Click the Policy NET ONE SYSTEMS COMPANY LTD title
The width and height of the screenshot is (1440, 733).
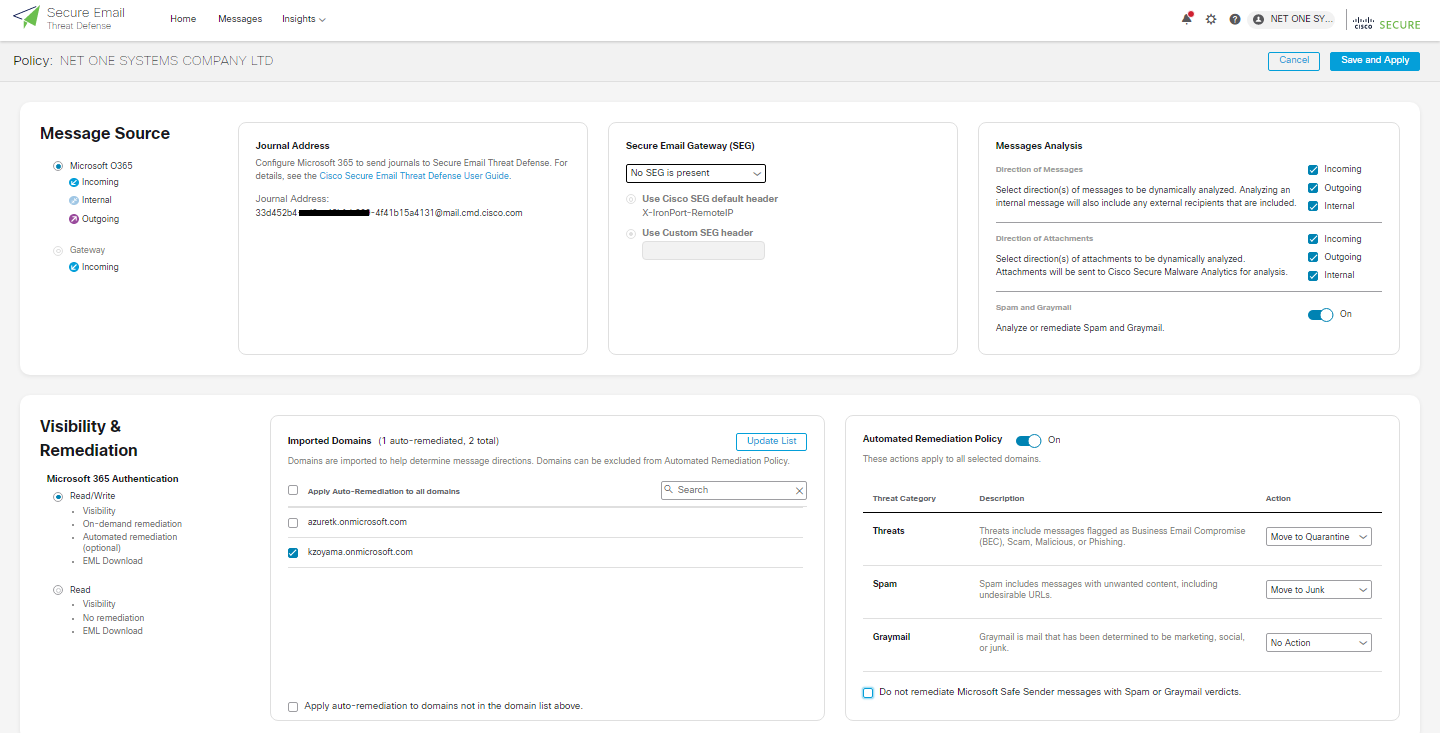(x=143, y=61)
